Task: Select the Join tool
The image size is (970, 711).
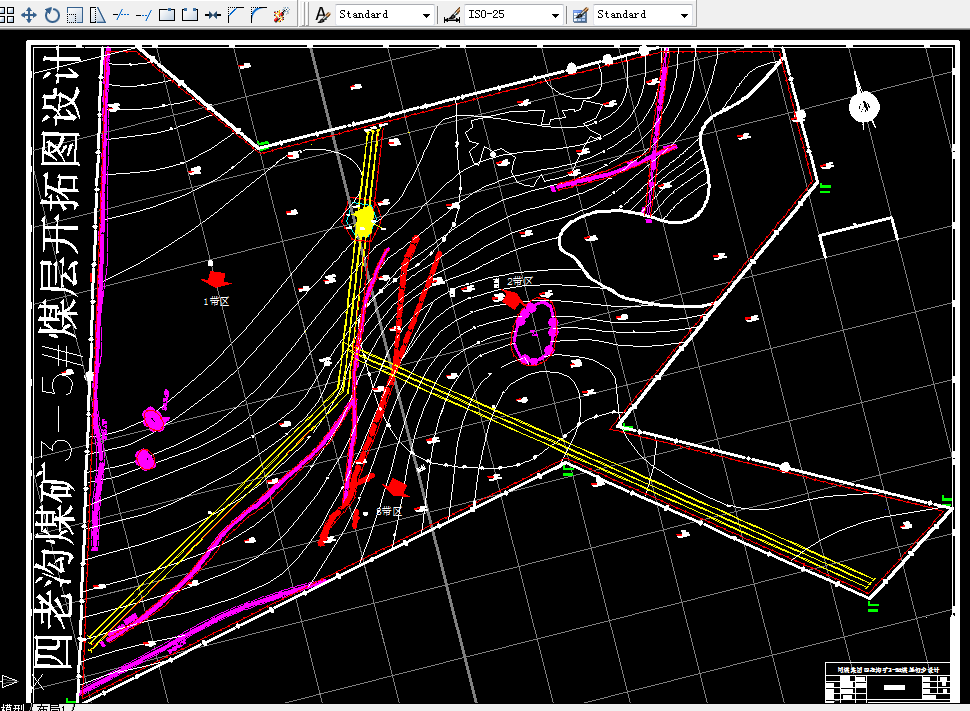Action: click(213, 14)
